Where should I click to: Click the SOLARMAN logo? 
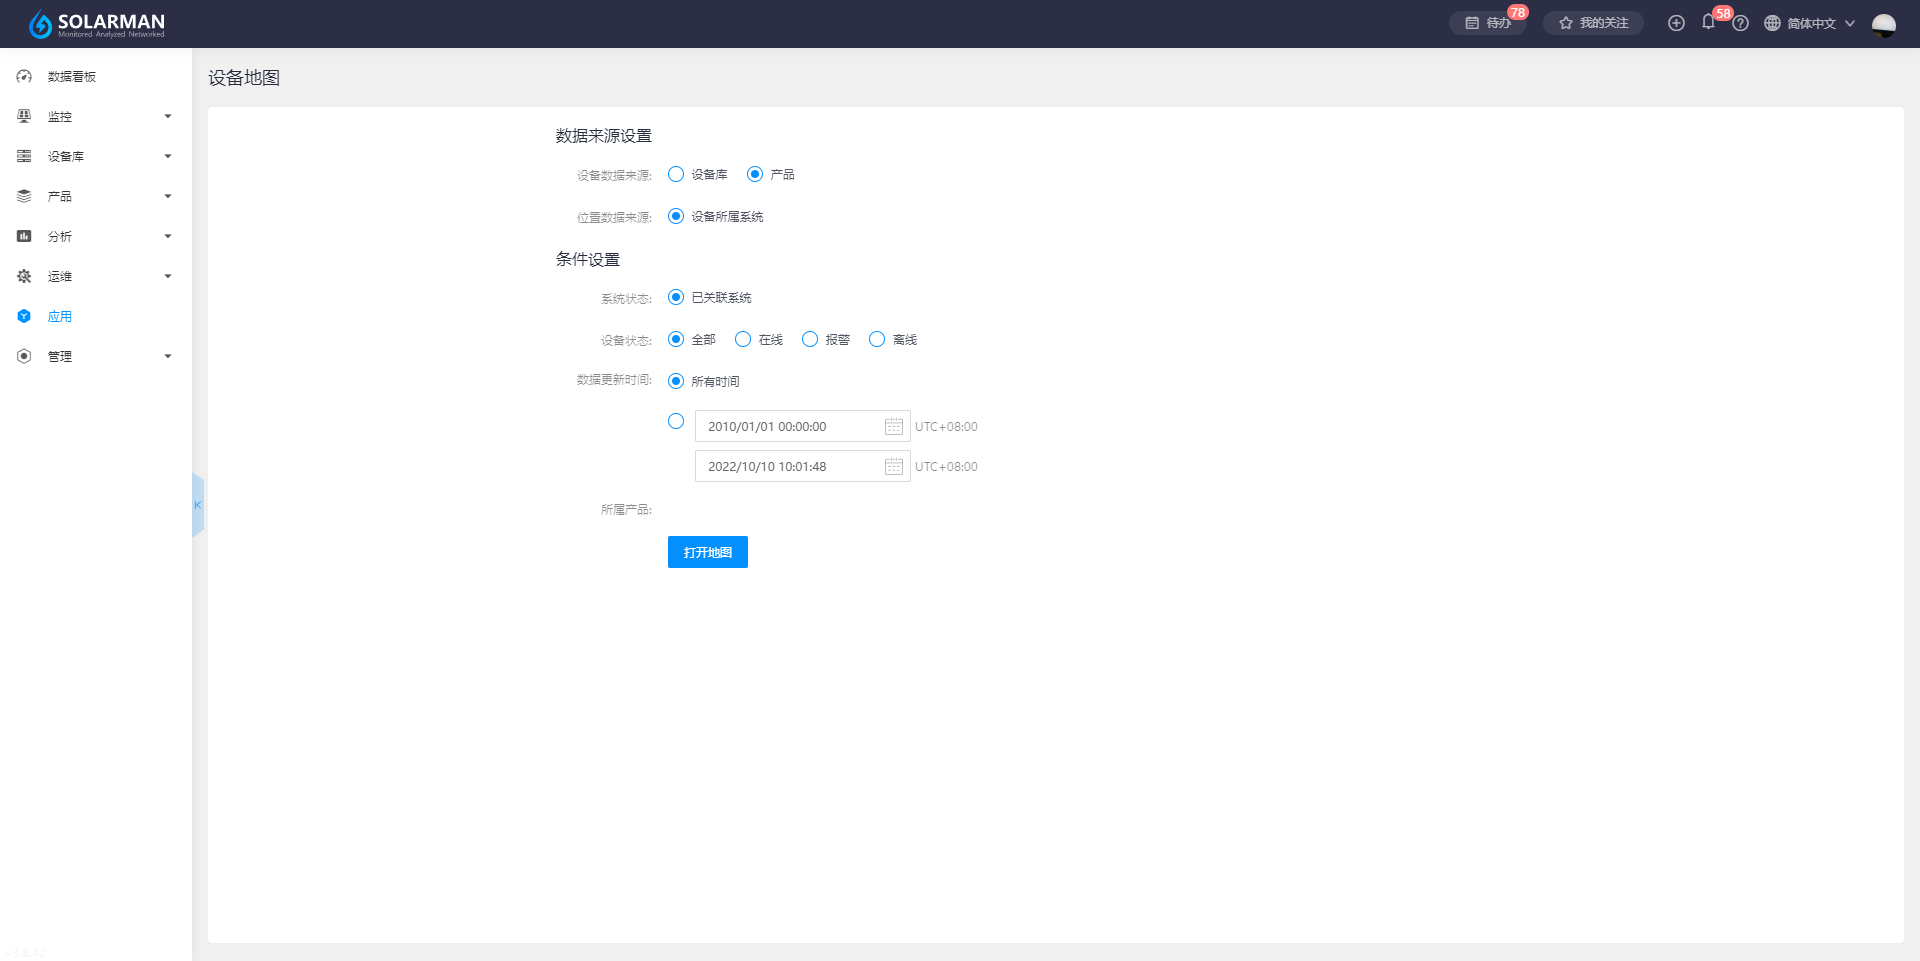click(x=97, y=24)
